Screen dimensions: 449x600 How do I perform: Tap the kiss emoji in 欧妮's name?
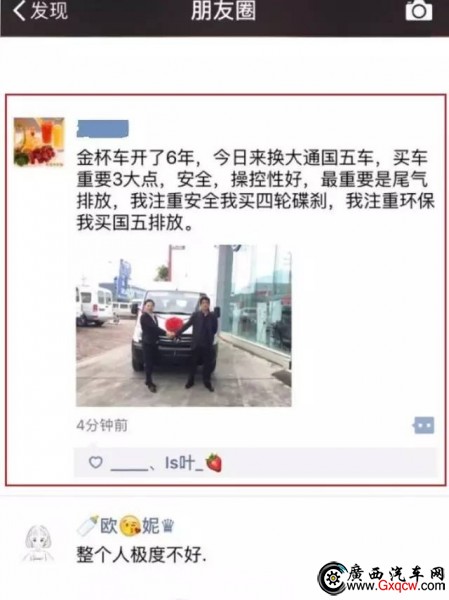pos(130,526)
